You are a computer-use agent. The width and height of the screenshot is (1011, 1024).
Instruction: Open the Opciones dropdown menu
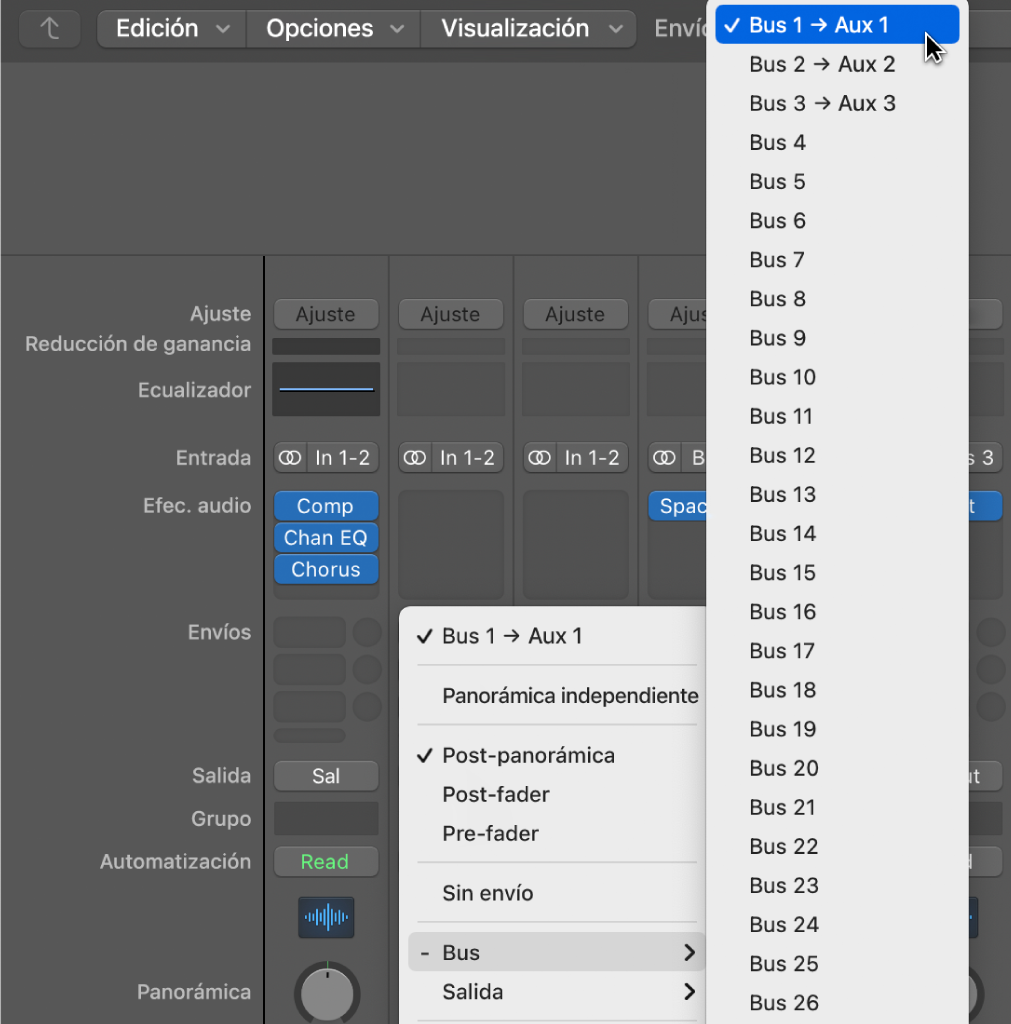pyautogui.click(x=334, y=29)
